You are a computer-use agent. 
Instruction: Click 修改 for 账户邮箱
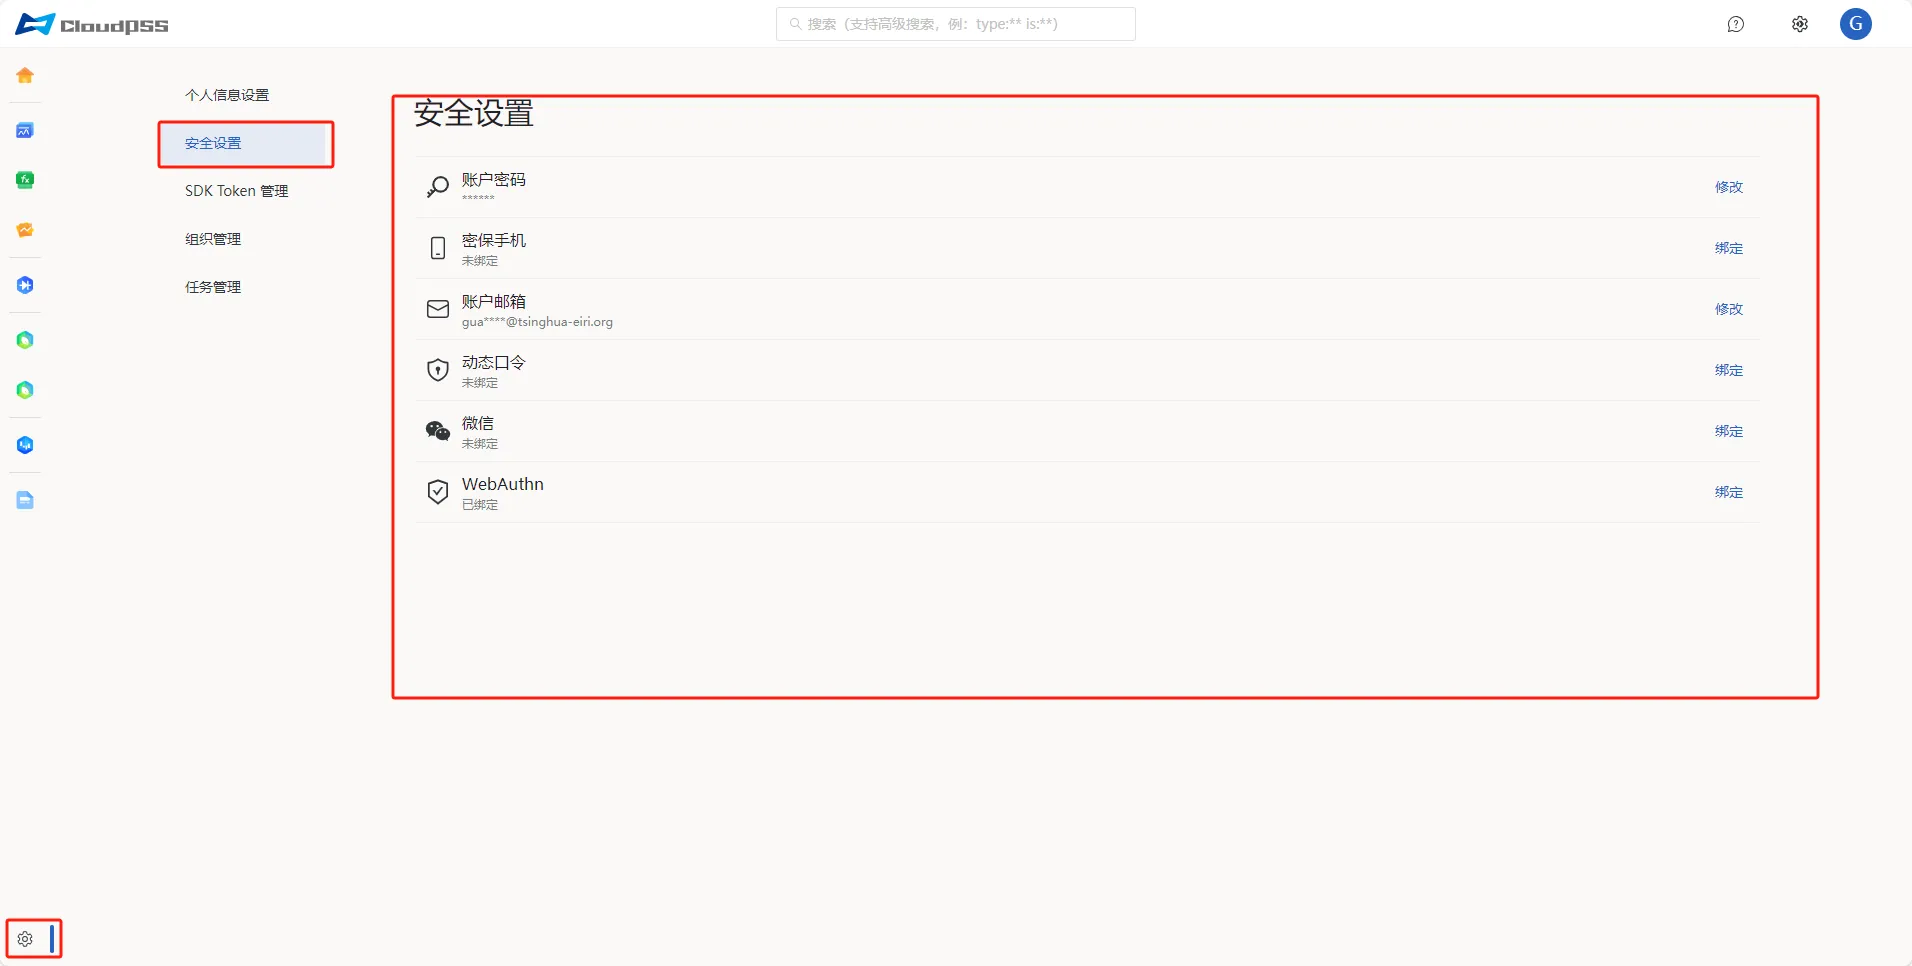[1729, 309]
